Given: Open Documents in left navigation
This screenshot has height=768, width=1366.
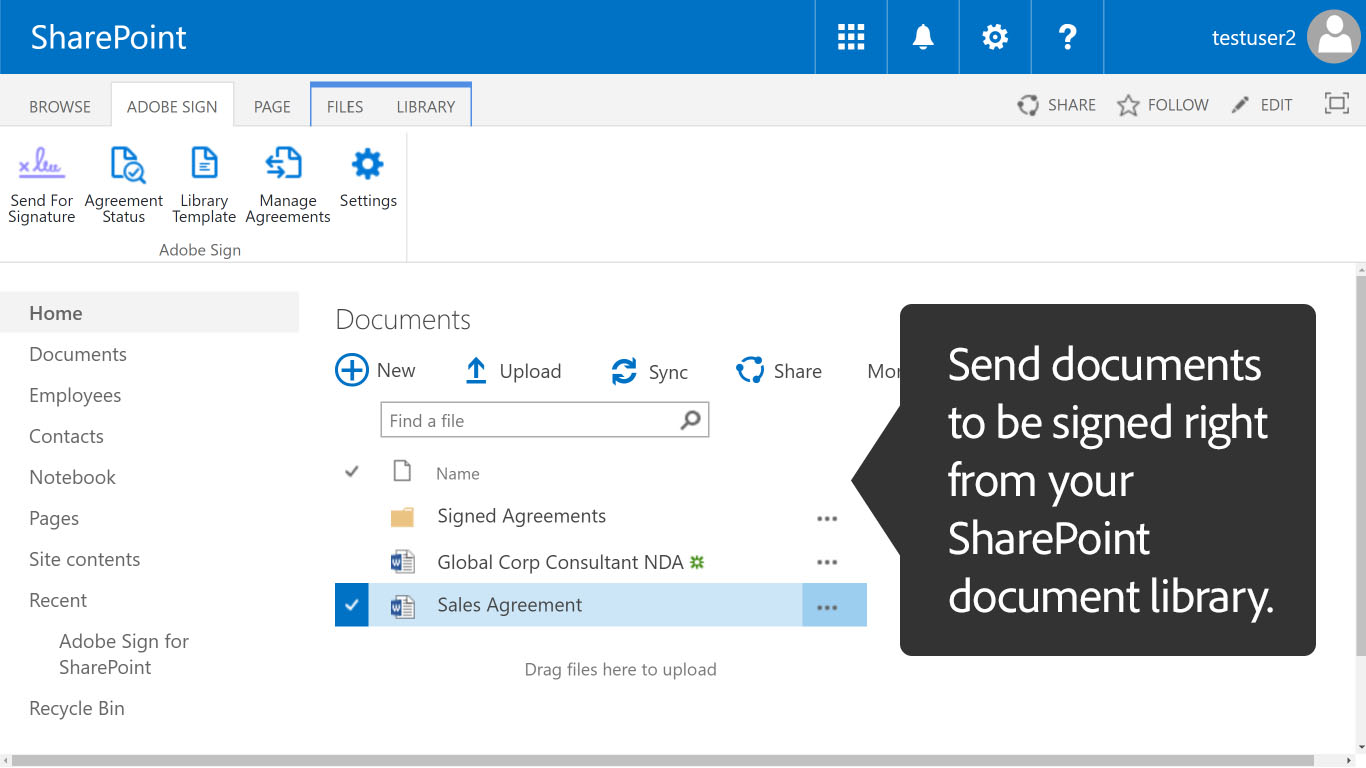Looking at the screenshot, I should (x=78, y=354).
